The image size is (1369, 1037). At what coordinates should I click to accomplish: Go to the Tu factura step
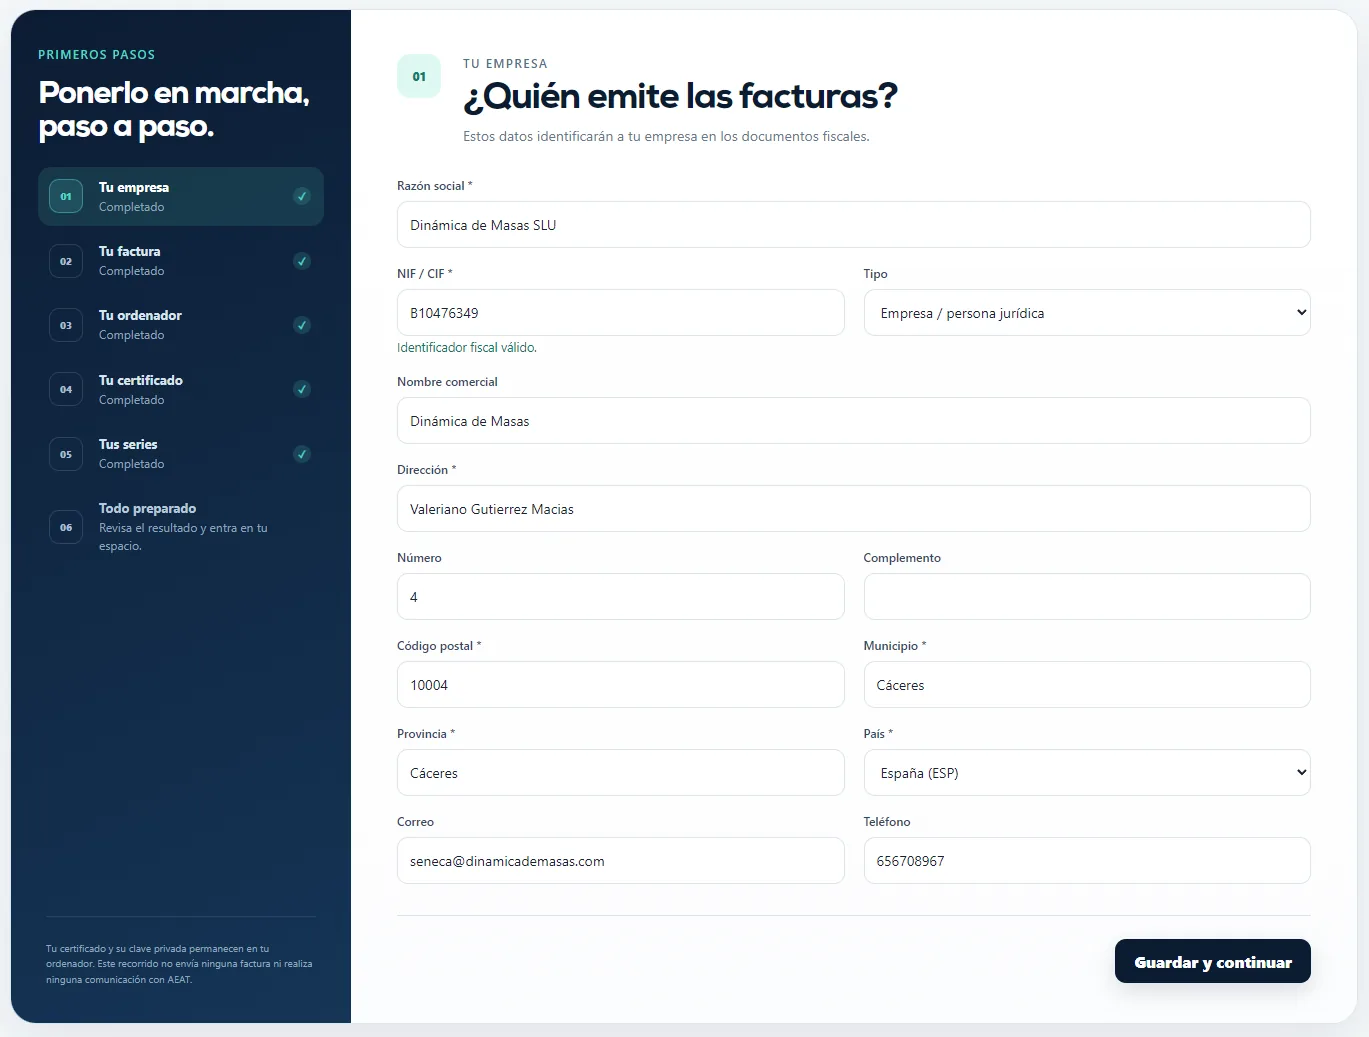pos(181,261)
